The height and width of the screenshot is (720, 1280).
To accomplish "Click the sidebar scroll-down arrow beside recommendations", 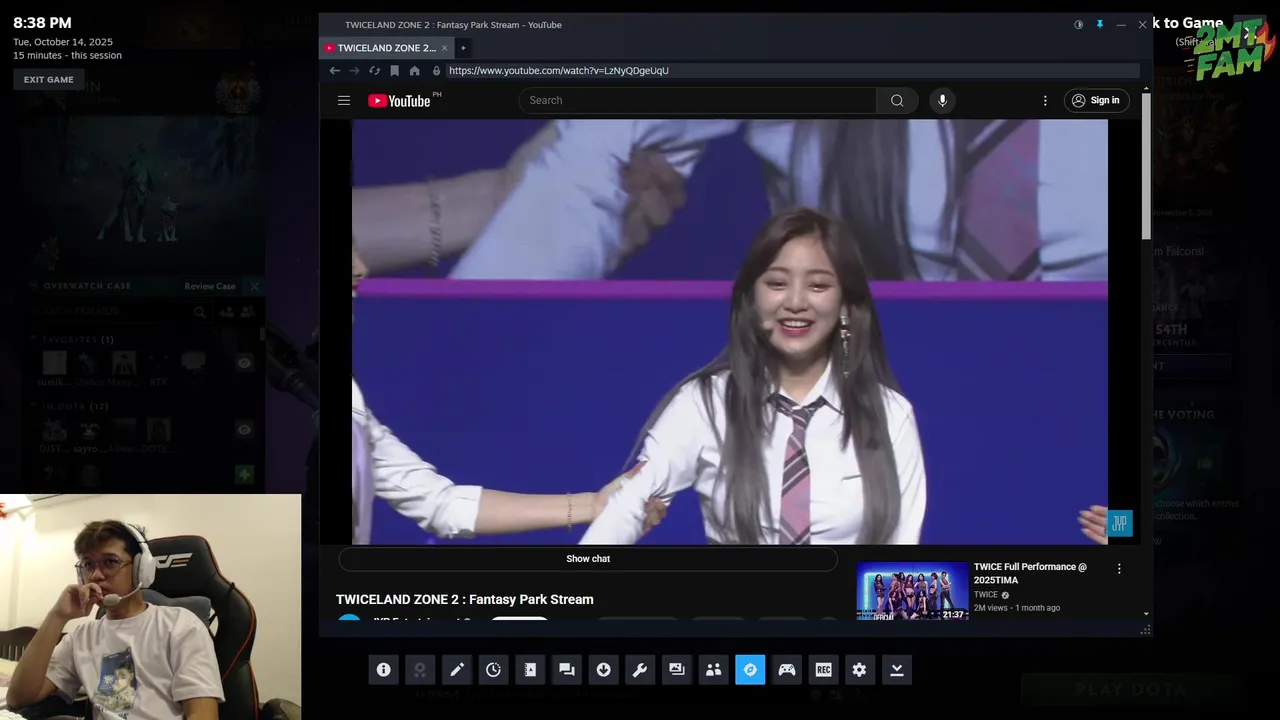I will pyautogui.click(x=1146, y=614).
